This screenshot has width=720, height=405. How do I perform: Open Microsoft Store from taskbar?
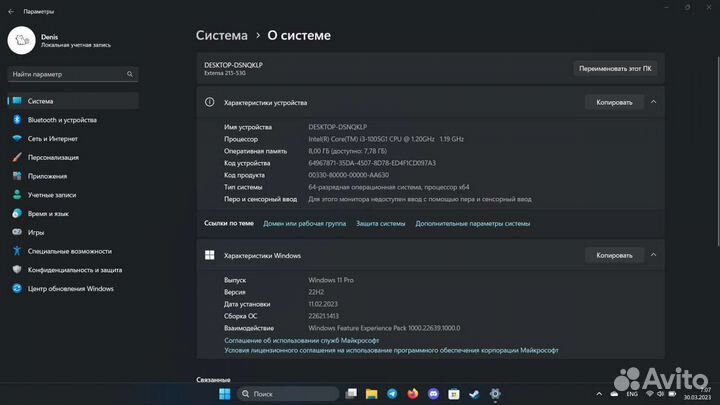(454, 394)
